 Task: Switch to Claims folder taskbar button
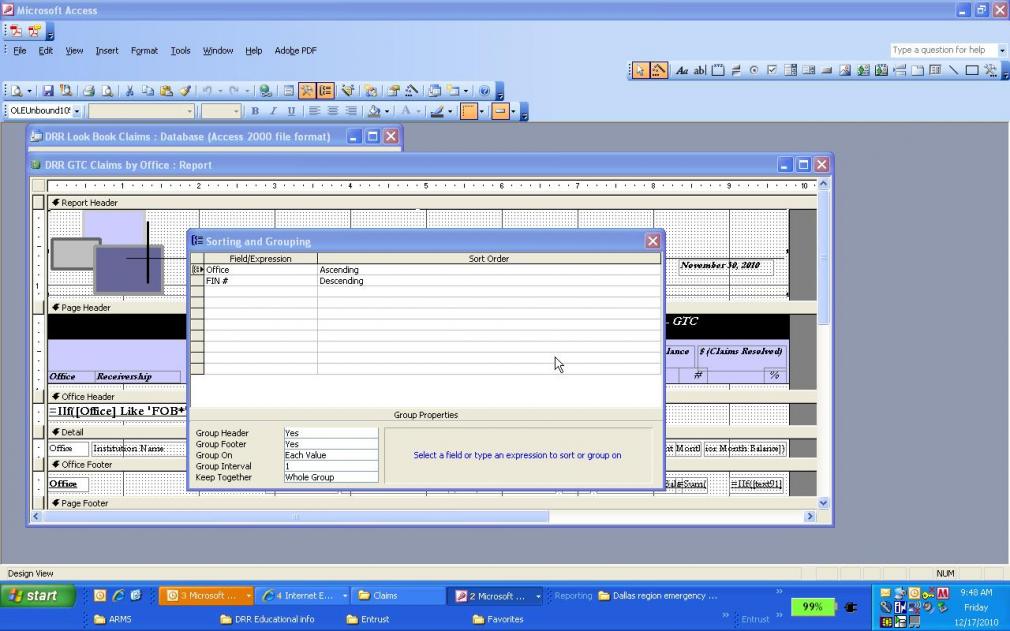[385, 596]
